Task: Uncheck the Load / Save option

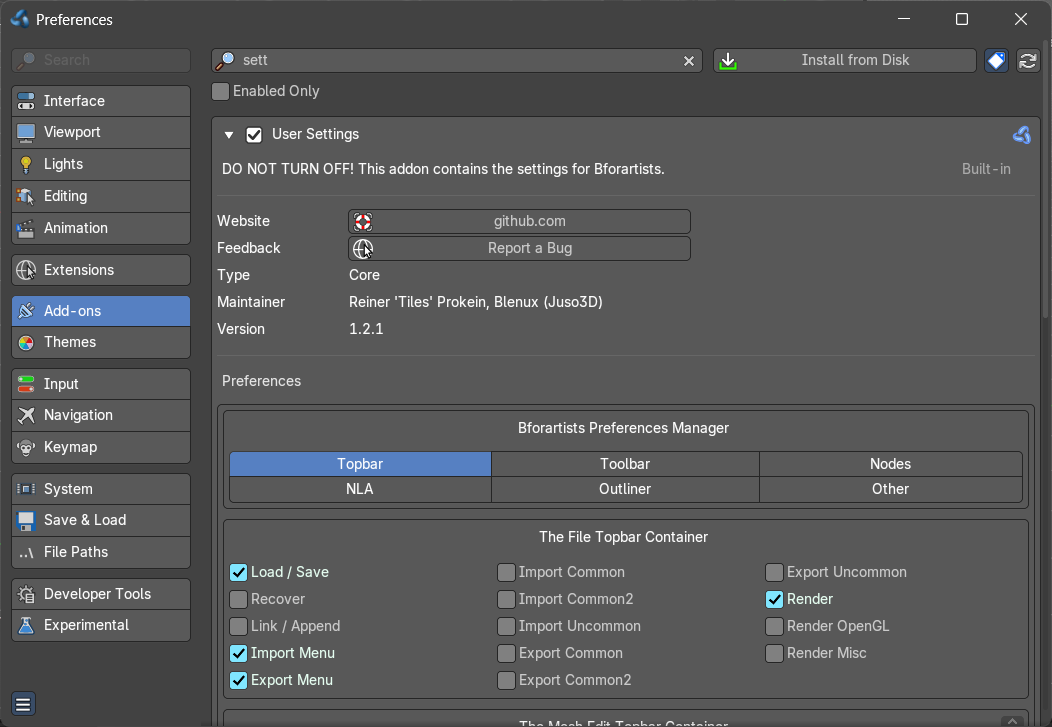Action: point(238,572)
